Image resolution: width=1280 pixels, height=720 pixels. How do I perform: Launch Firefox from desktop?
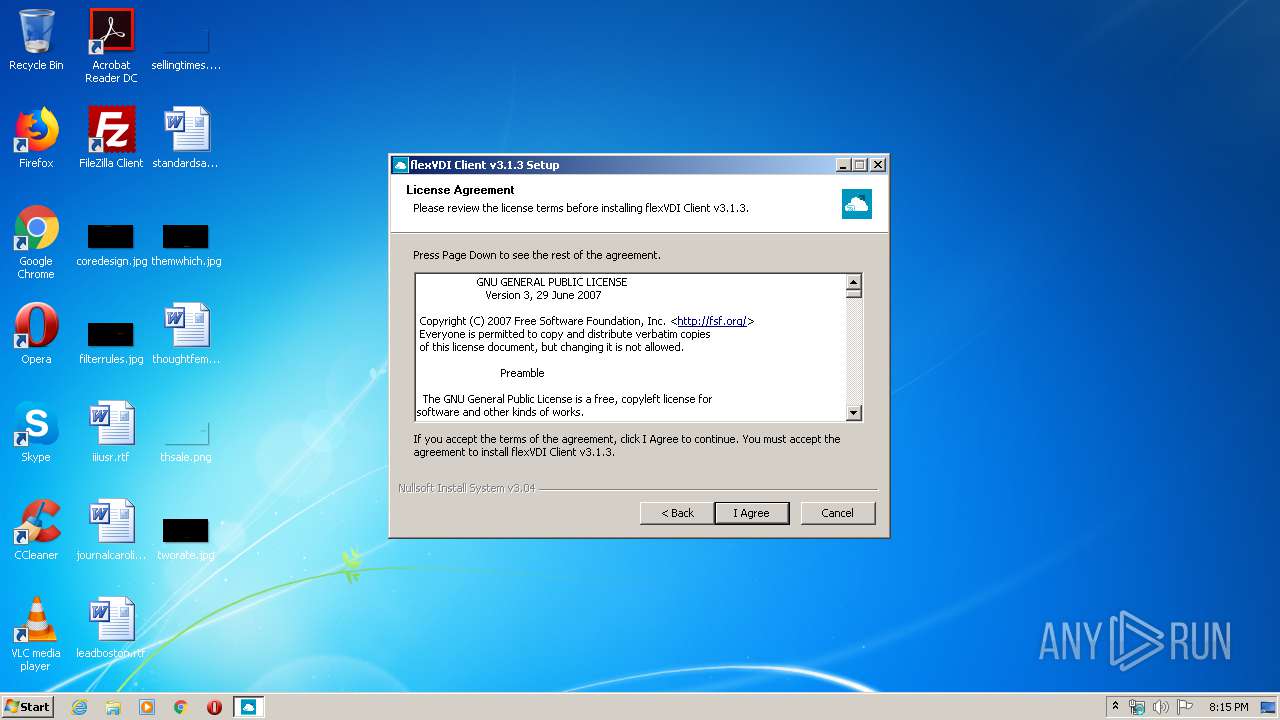click(36, 138)
